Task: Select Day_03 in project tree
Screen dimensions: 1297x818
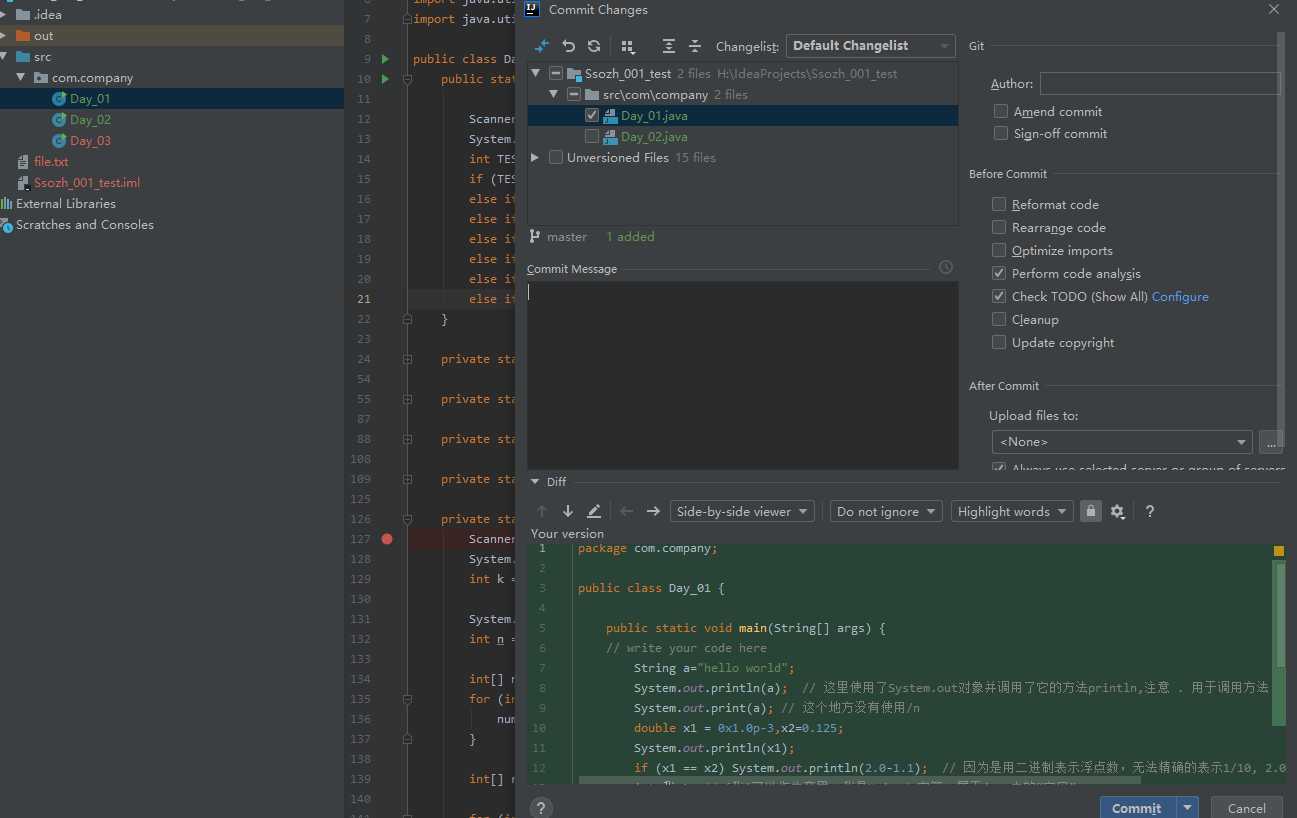Action: click(x=90, y=141)
